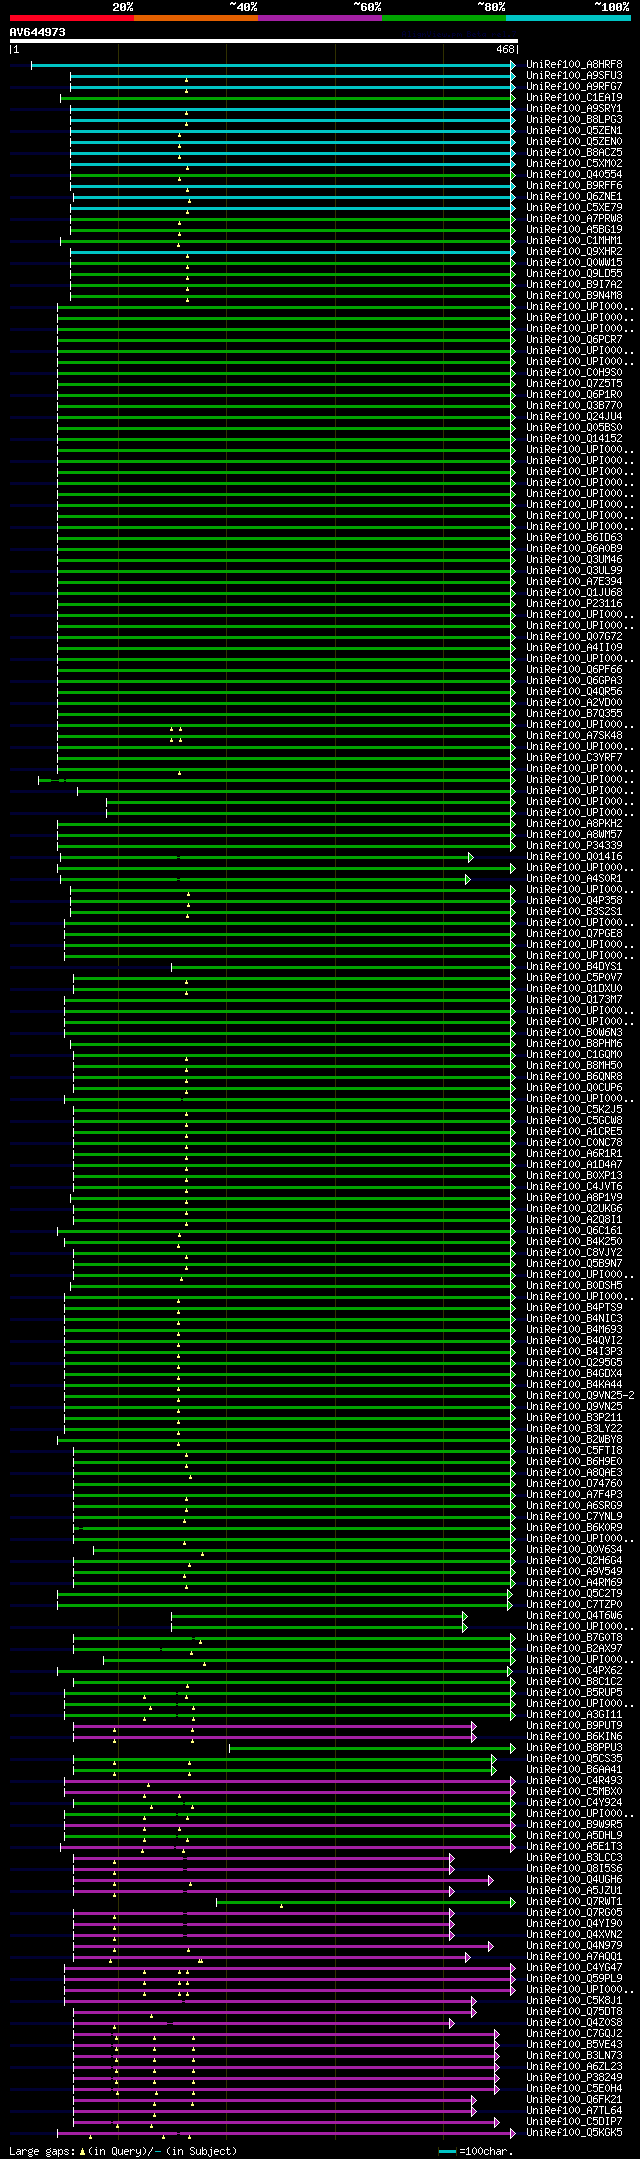Select UniRef100_Q40554 label

[574, 175]
